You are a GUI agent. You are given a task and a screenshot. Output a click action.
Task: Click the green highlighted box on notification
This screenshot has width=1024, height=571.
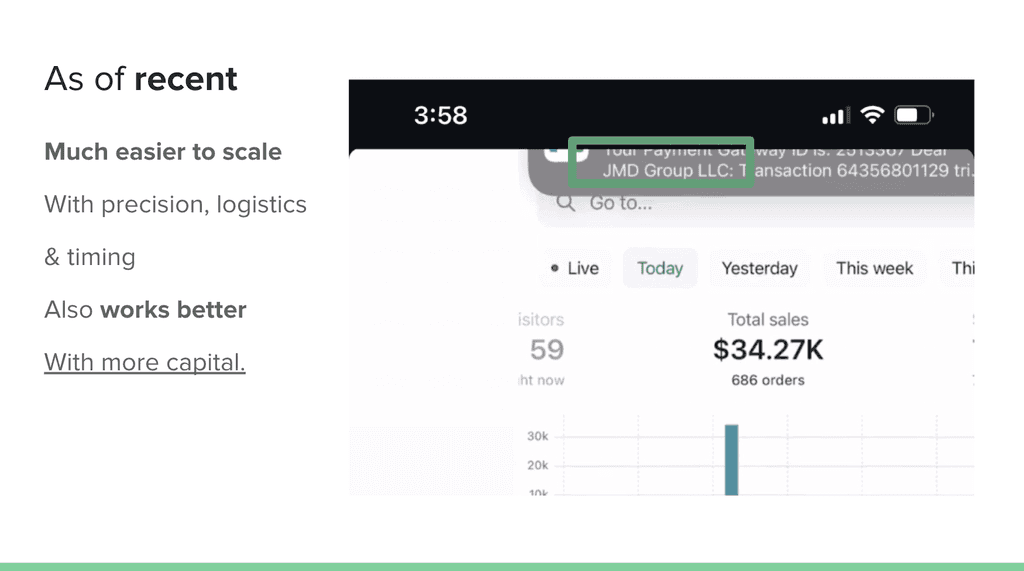click(x=661, y=162)
